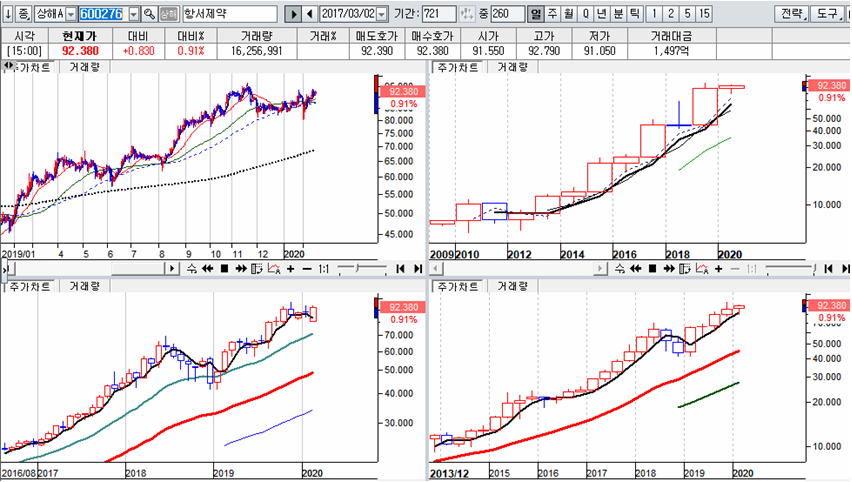
Task: Select the tick (틱) chart period
Action: point(635,14)
